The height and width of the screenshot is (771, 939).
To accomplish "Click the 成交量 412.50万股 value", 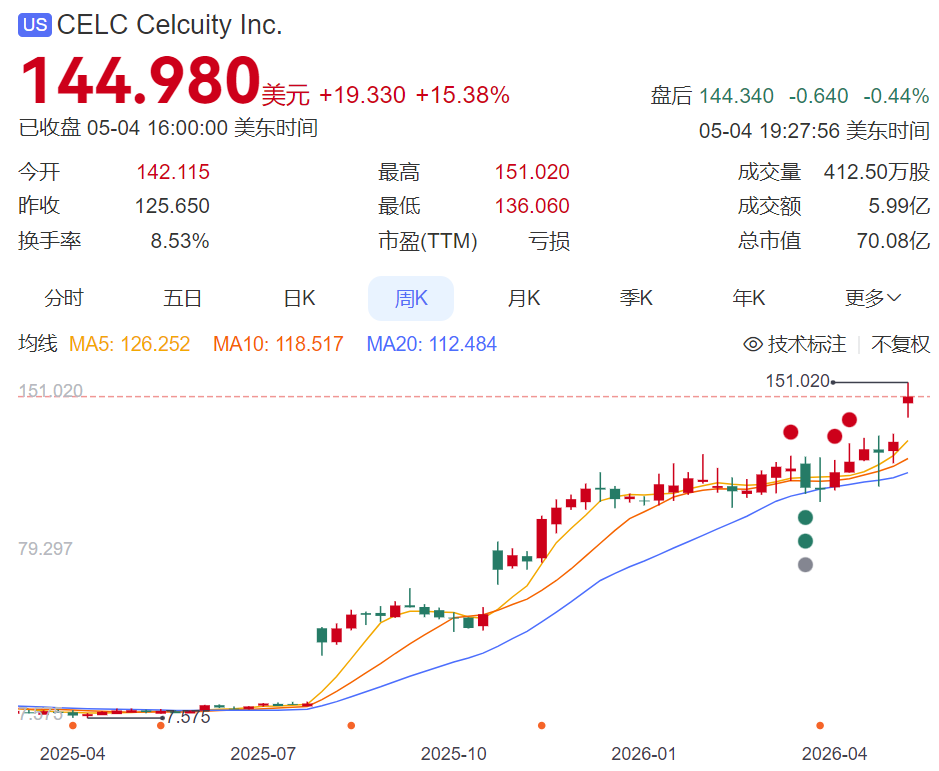I will click(x=877, y=173).
